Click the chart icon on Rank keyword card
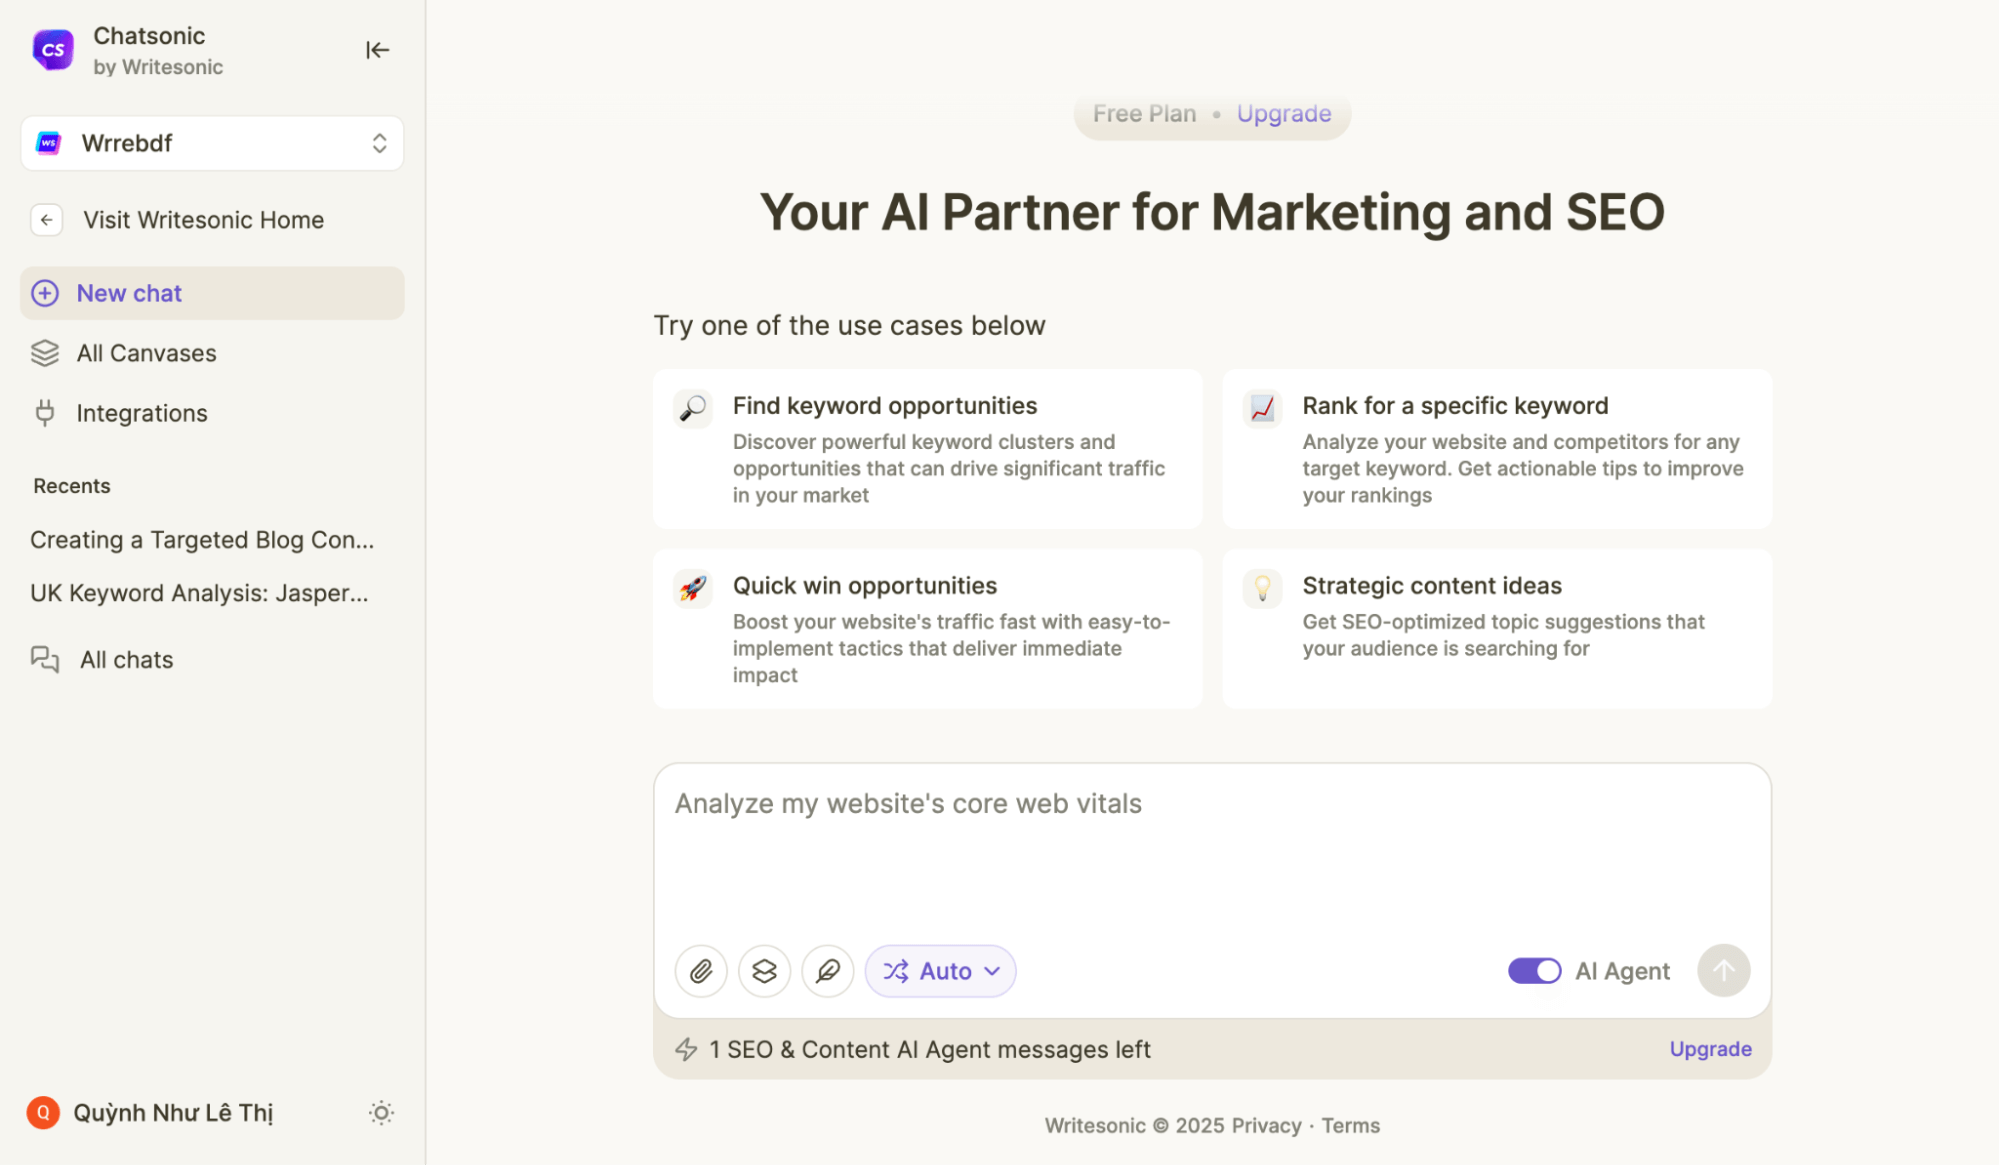The width and height of the screenshot is (1999, 1166). tap(1262, 408)
